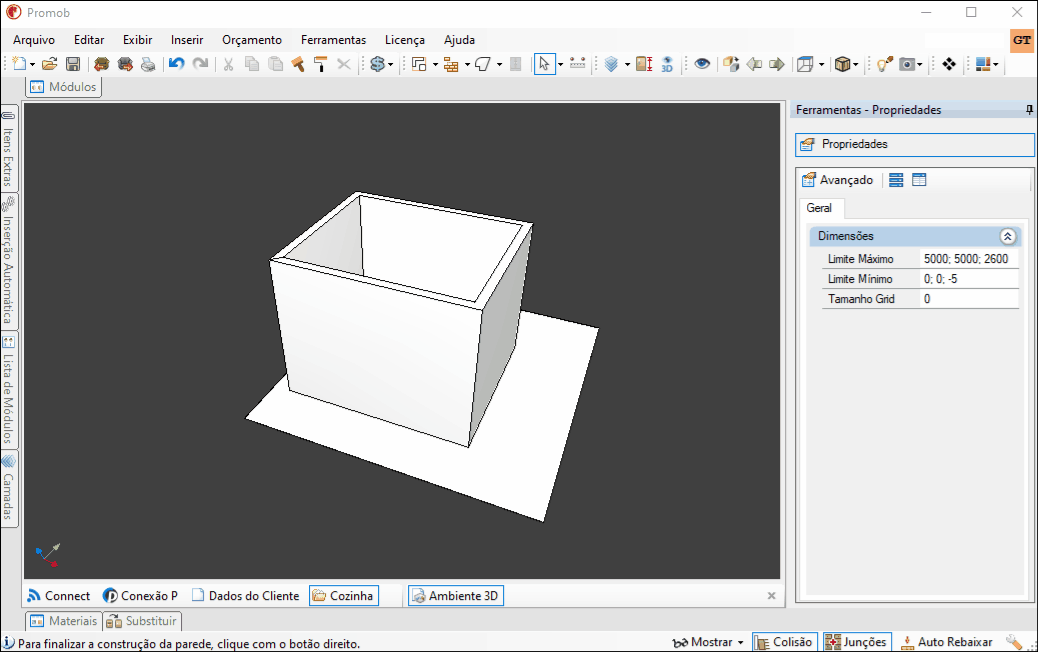Save the project with the floppy disk icon
1038x652 pixels.
(x=73, y=64)
